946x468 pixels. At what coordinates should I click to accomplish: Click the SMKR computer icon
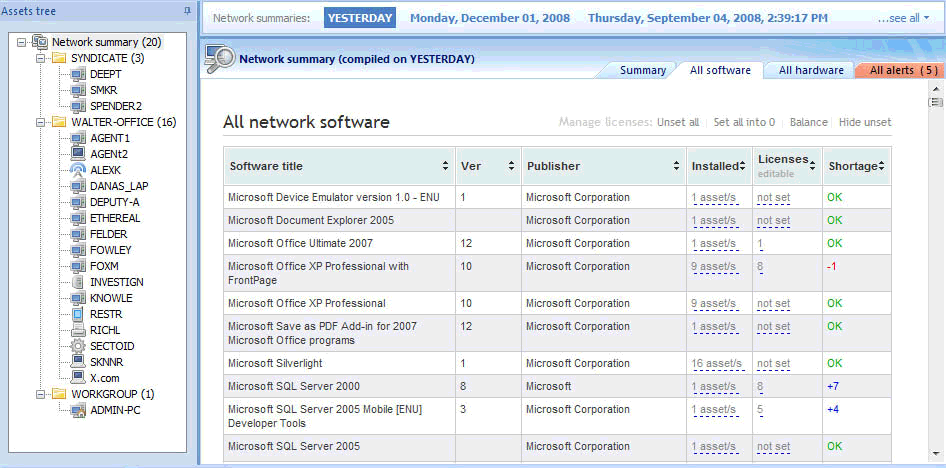click(x=78, y=90)
